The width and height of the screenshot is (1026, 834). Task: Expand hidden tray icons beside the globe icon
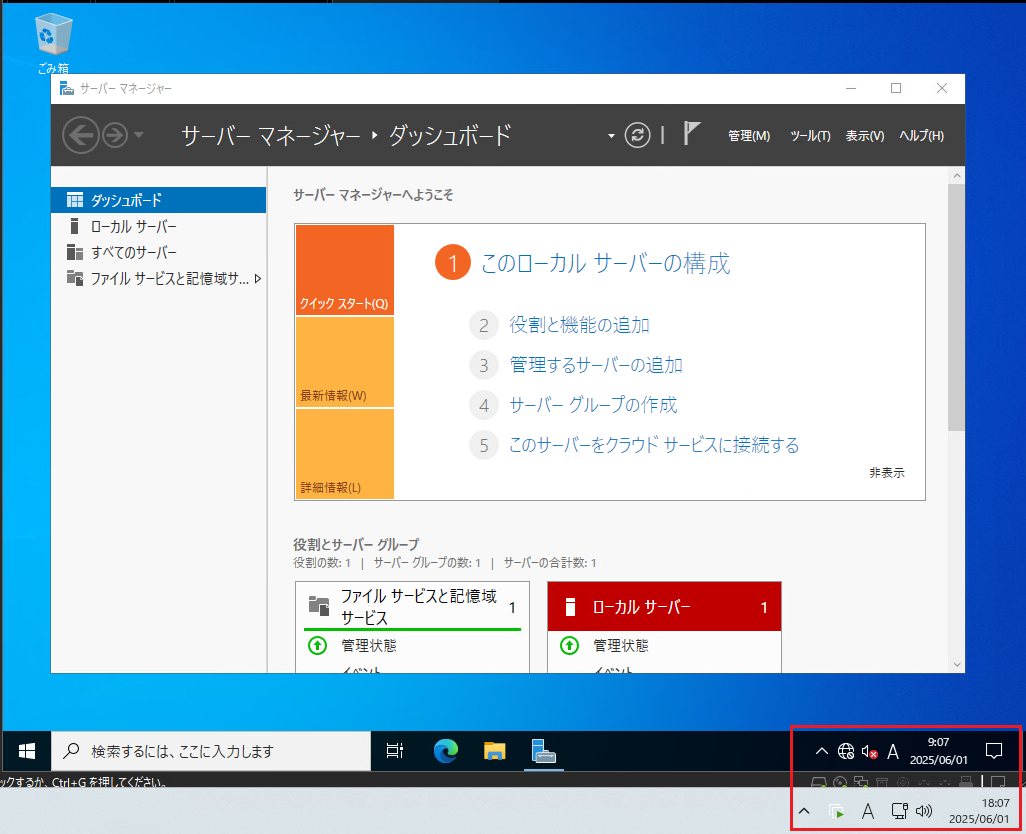[822, 751]
